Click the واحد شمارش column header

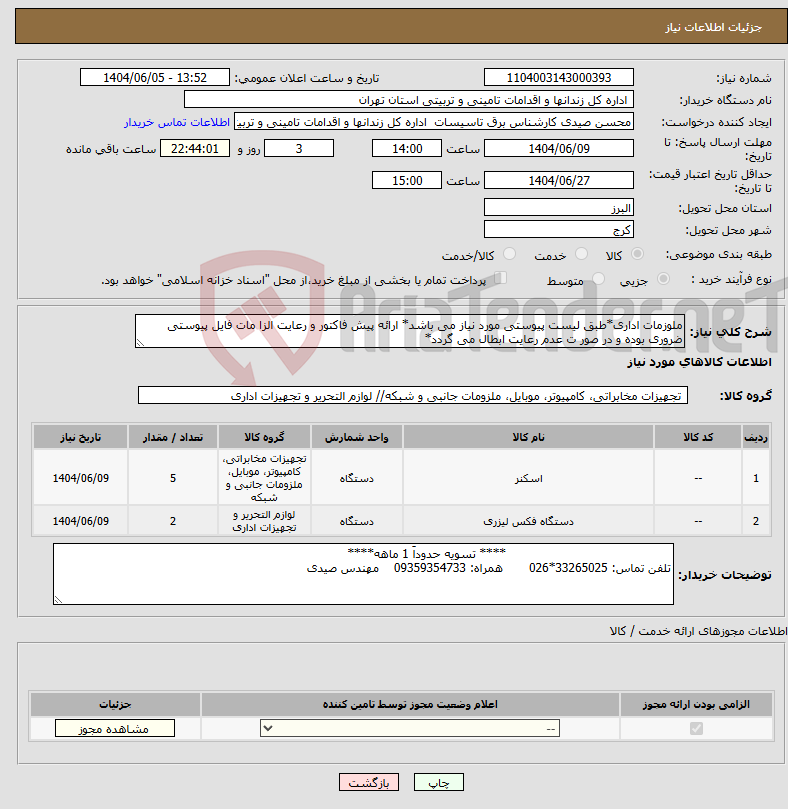tap(357, 437)
